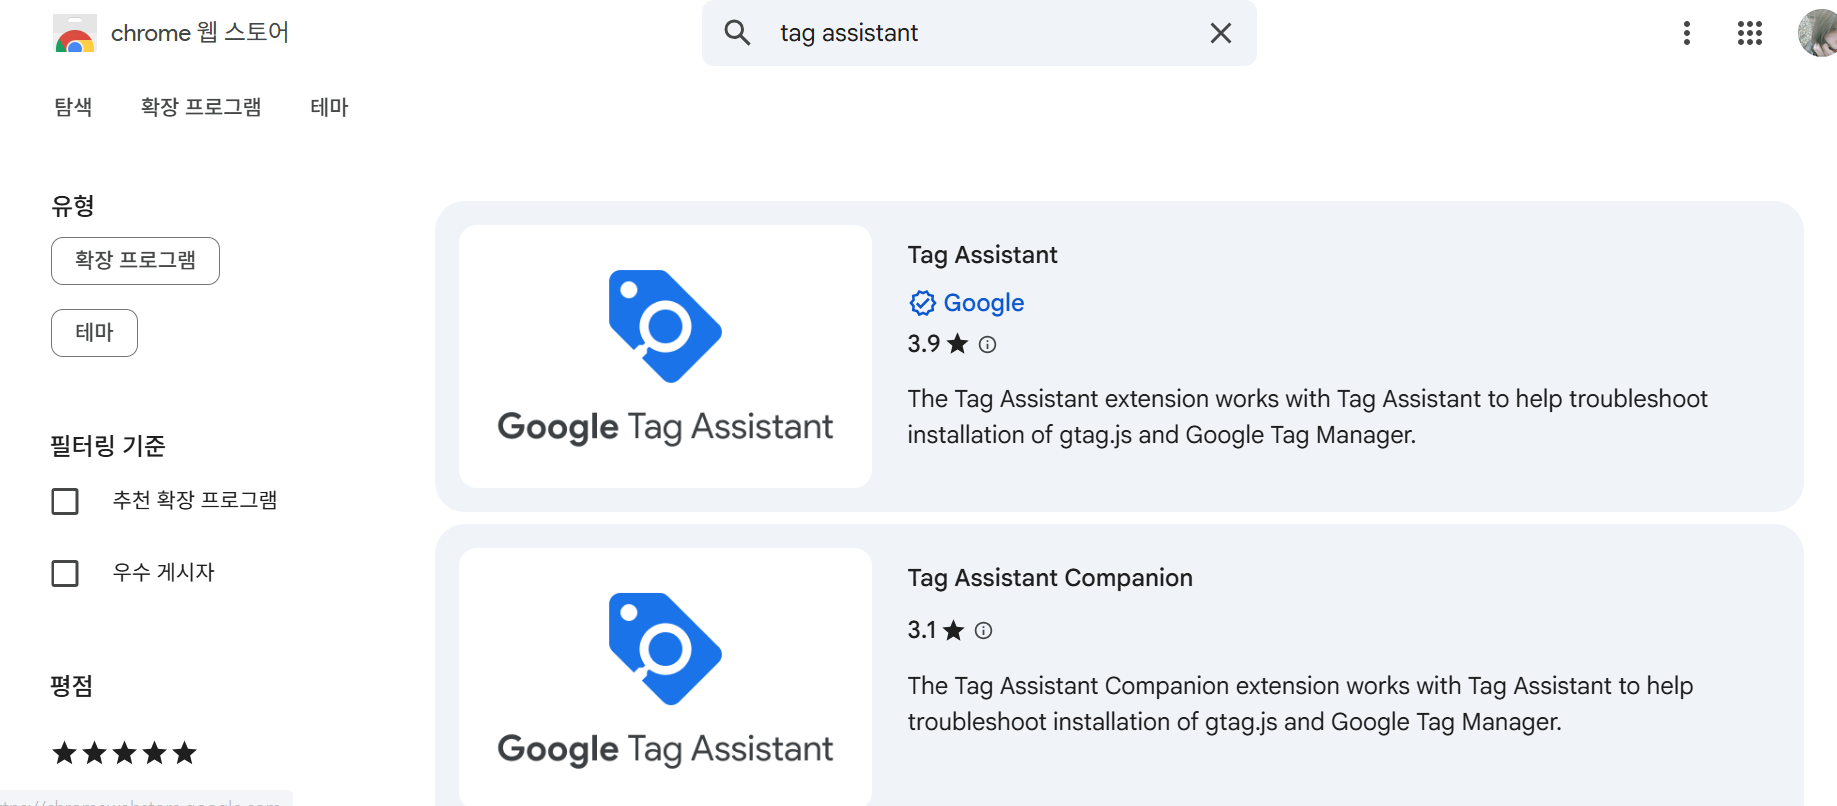Clear the search box with the X icon

pos(1221,33)
